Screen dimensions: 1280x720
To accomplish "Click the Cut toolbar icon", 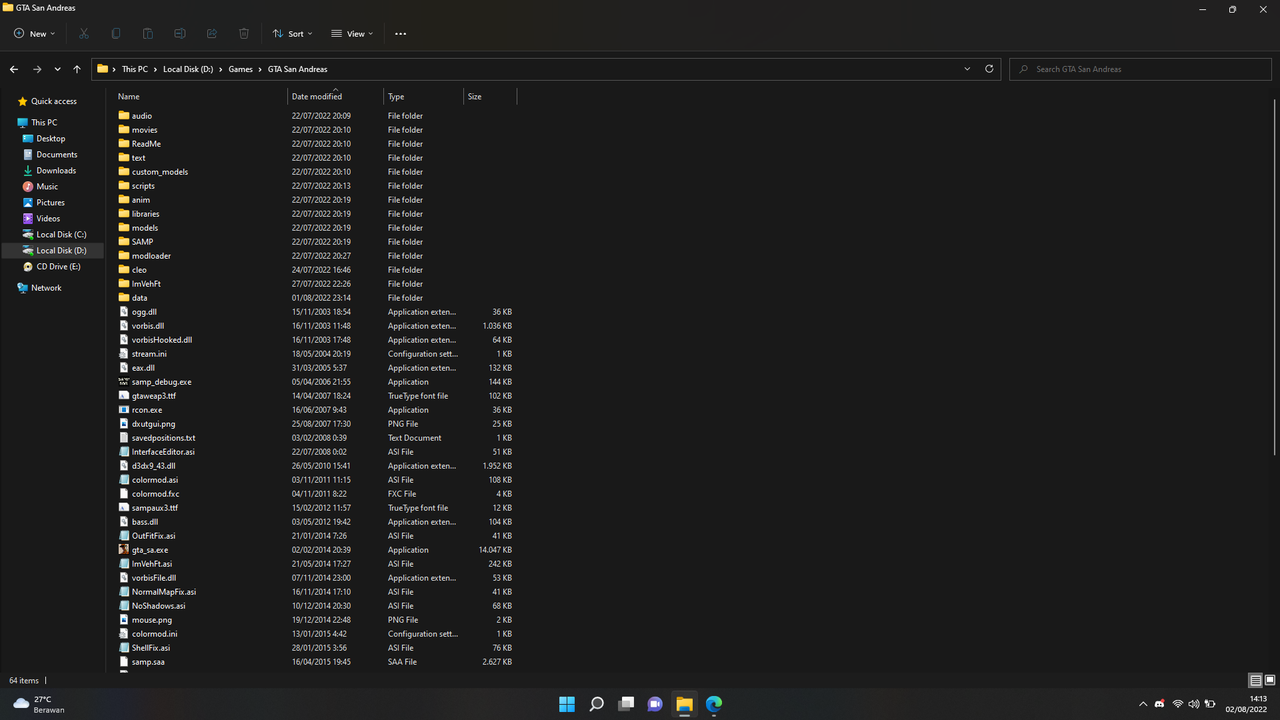I will tap(84, 34).
